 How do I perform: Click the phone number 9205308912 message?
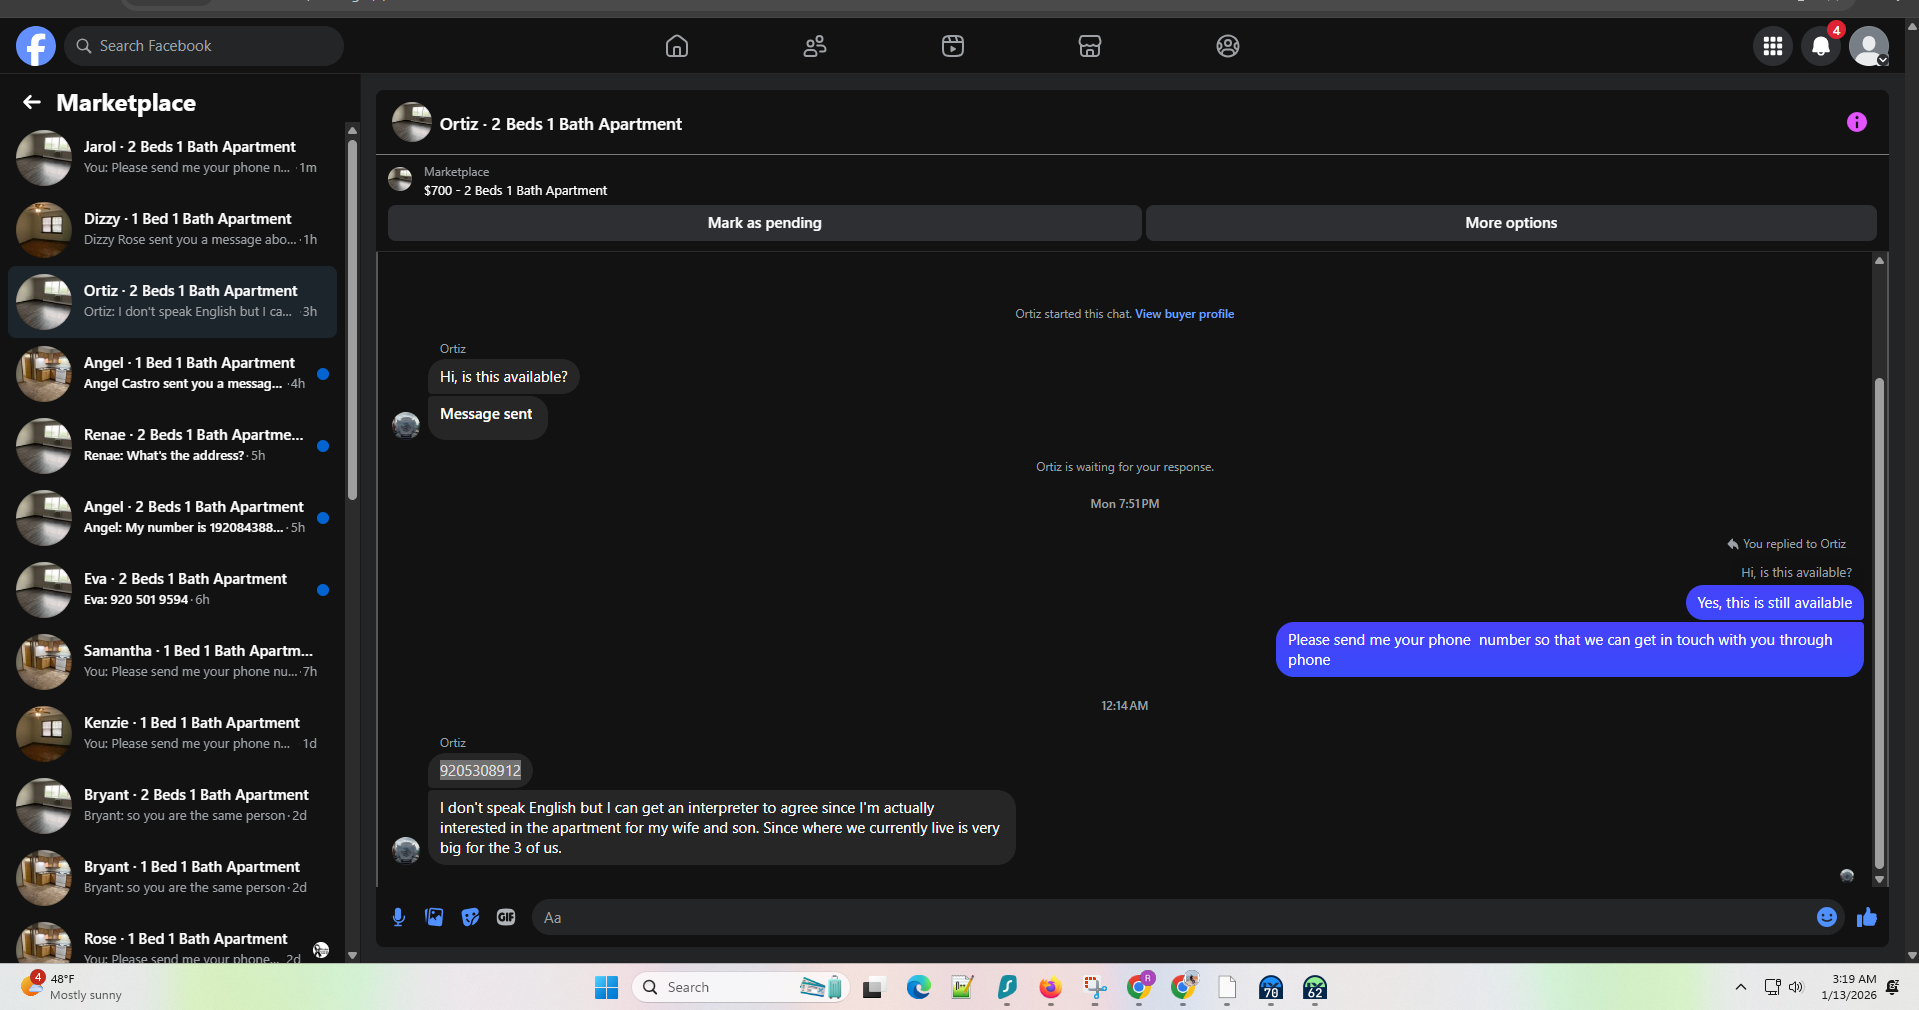tap(480, 771)
